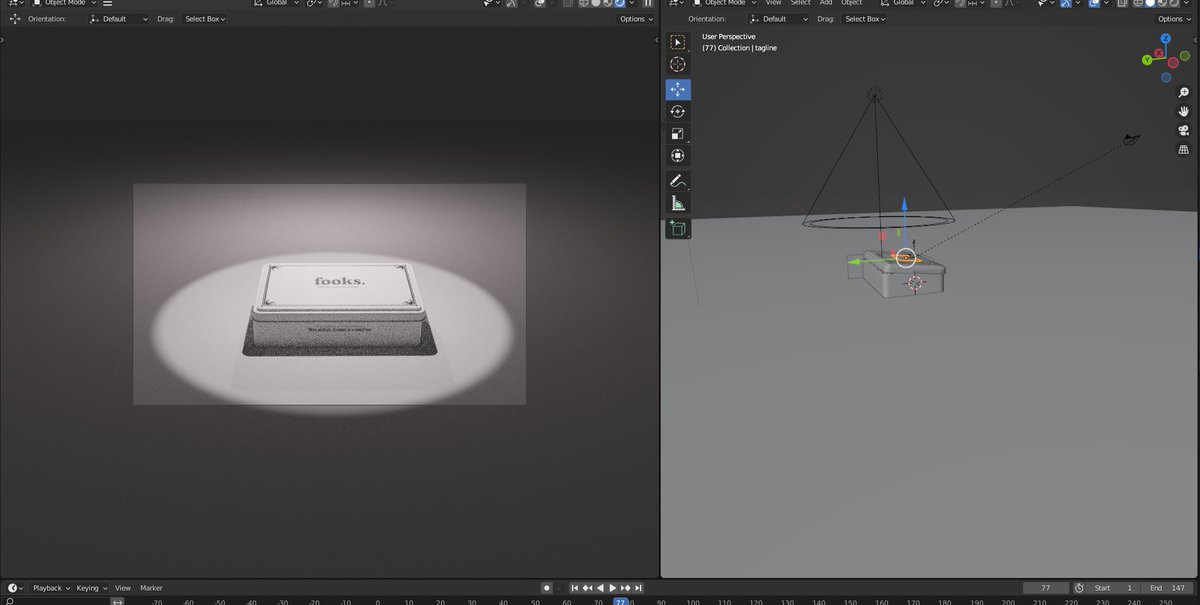
Task: Play the animation forward
Action: (x=612, y=588)
